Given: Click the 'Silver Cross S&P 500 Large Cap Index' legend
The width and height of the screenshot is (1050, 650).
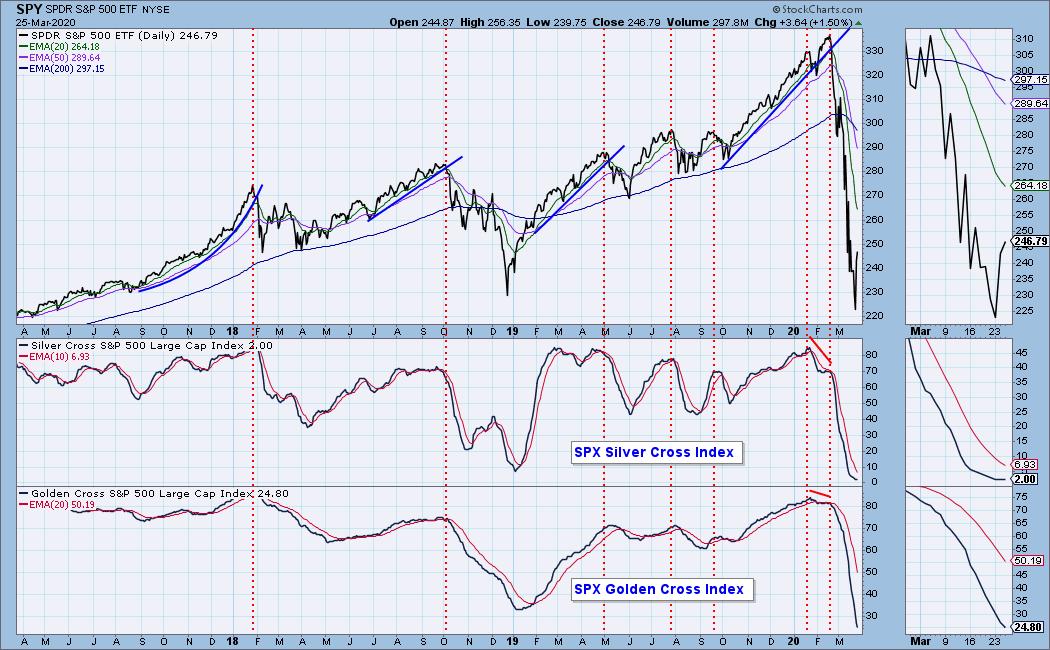Looking at the screenshot, I should (145, 345).
